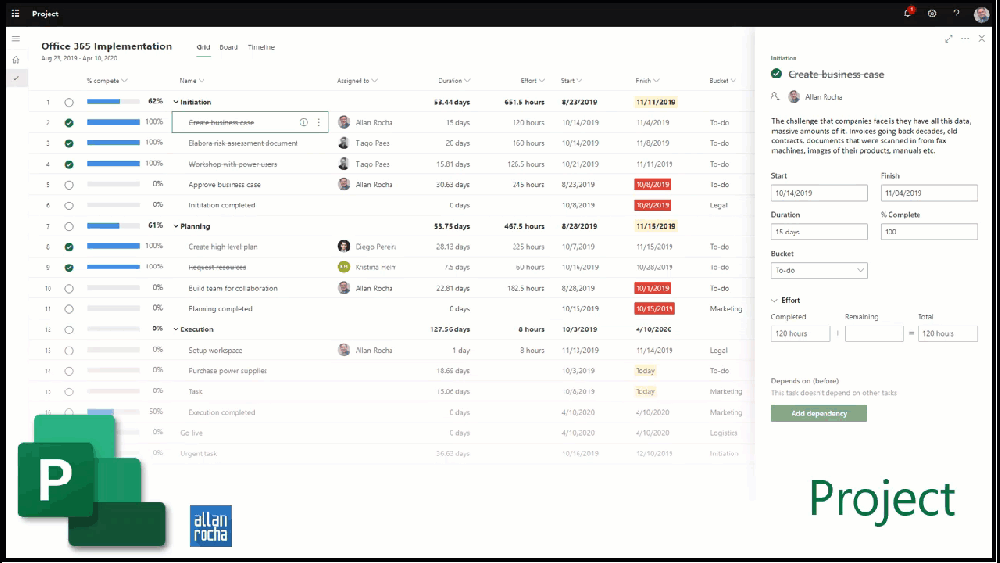
Task: Click the Duration field in details
Action: [x=819, y=231]
